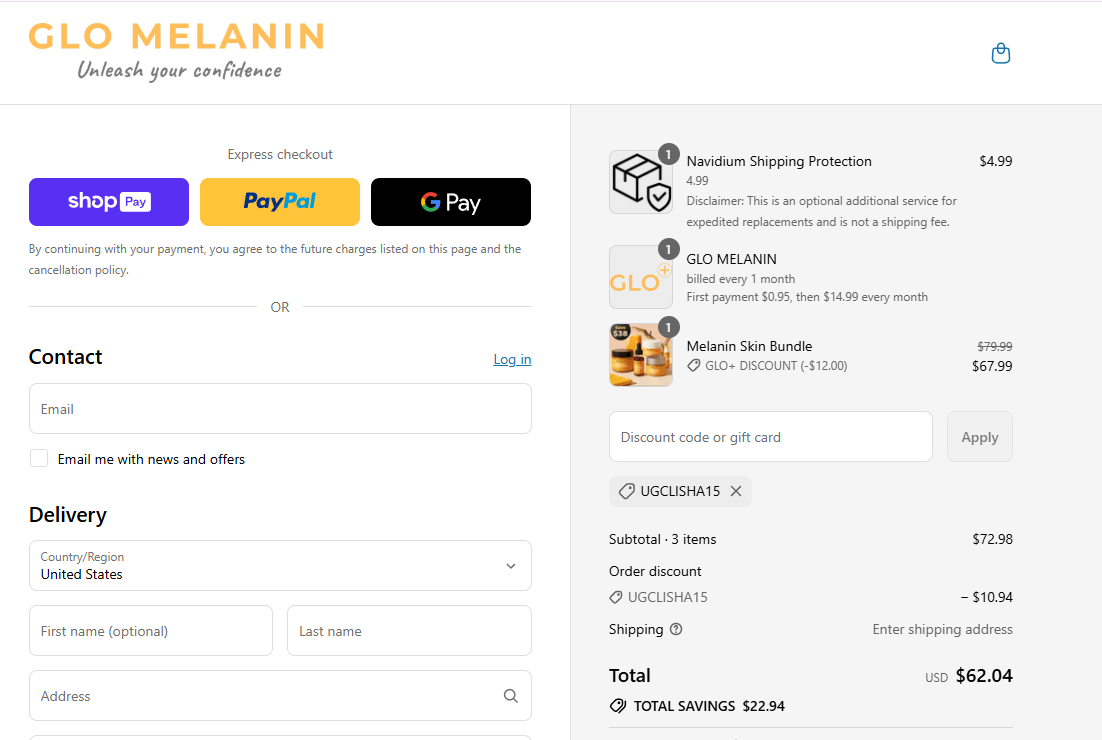
Task: Click the GLO+ DISCOUNT tag icon
Action: click(694, 365)
